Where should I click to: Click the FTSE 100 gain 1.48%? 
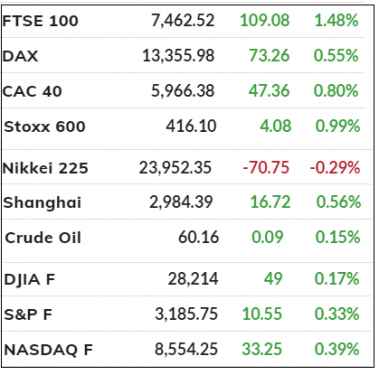coord(336,21)
